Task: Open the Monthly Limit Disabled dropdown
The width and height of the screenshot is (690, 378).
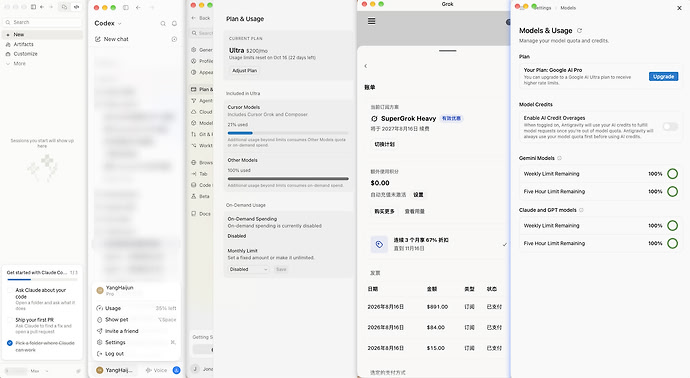Action: point(248,269)
